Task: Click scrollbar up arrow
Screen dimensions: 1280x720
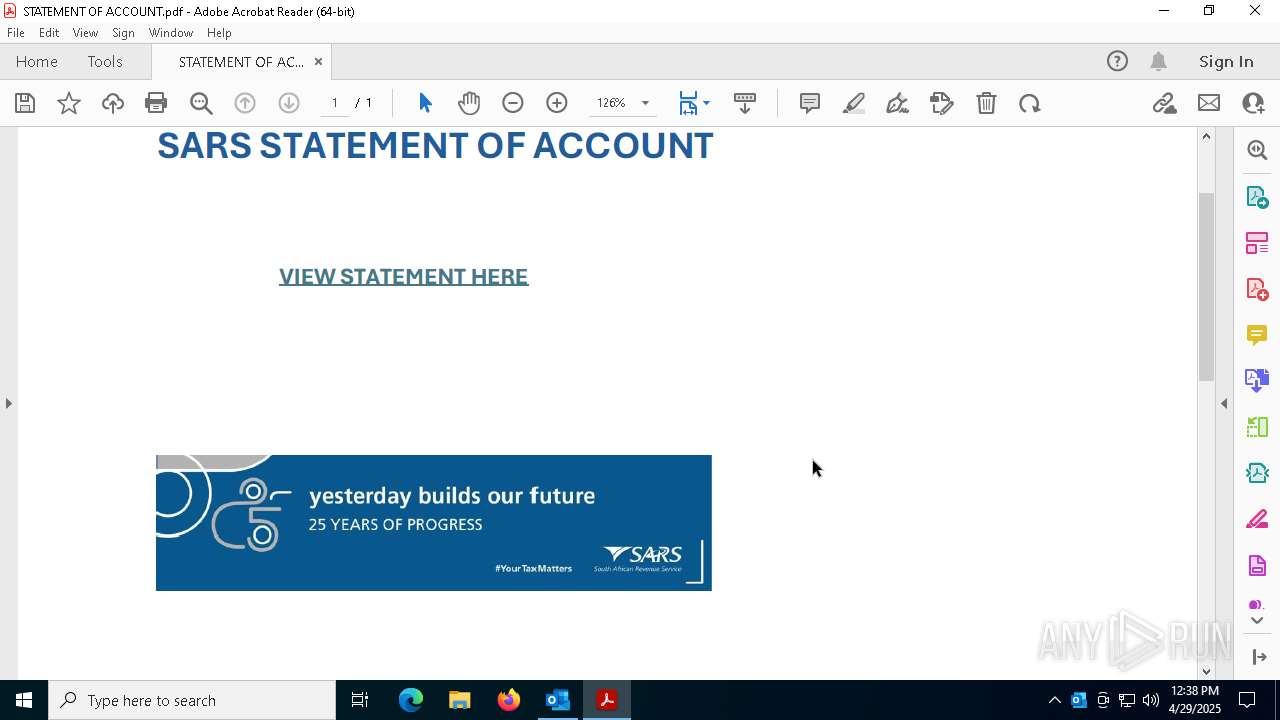Action: [1206, 136]
